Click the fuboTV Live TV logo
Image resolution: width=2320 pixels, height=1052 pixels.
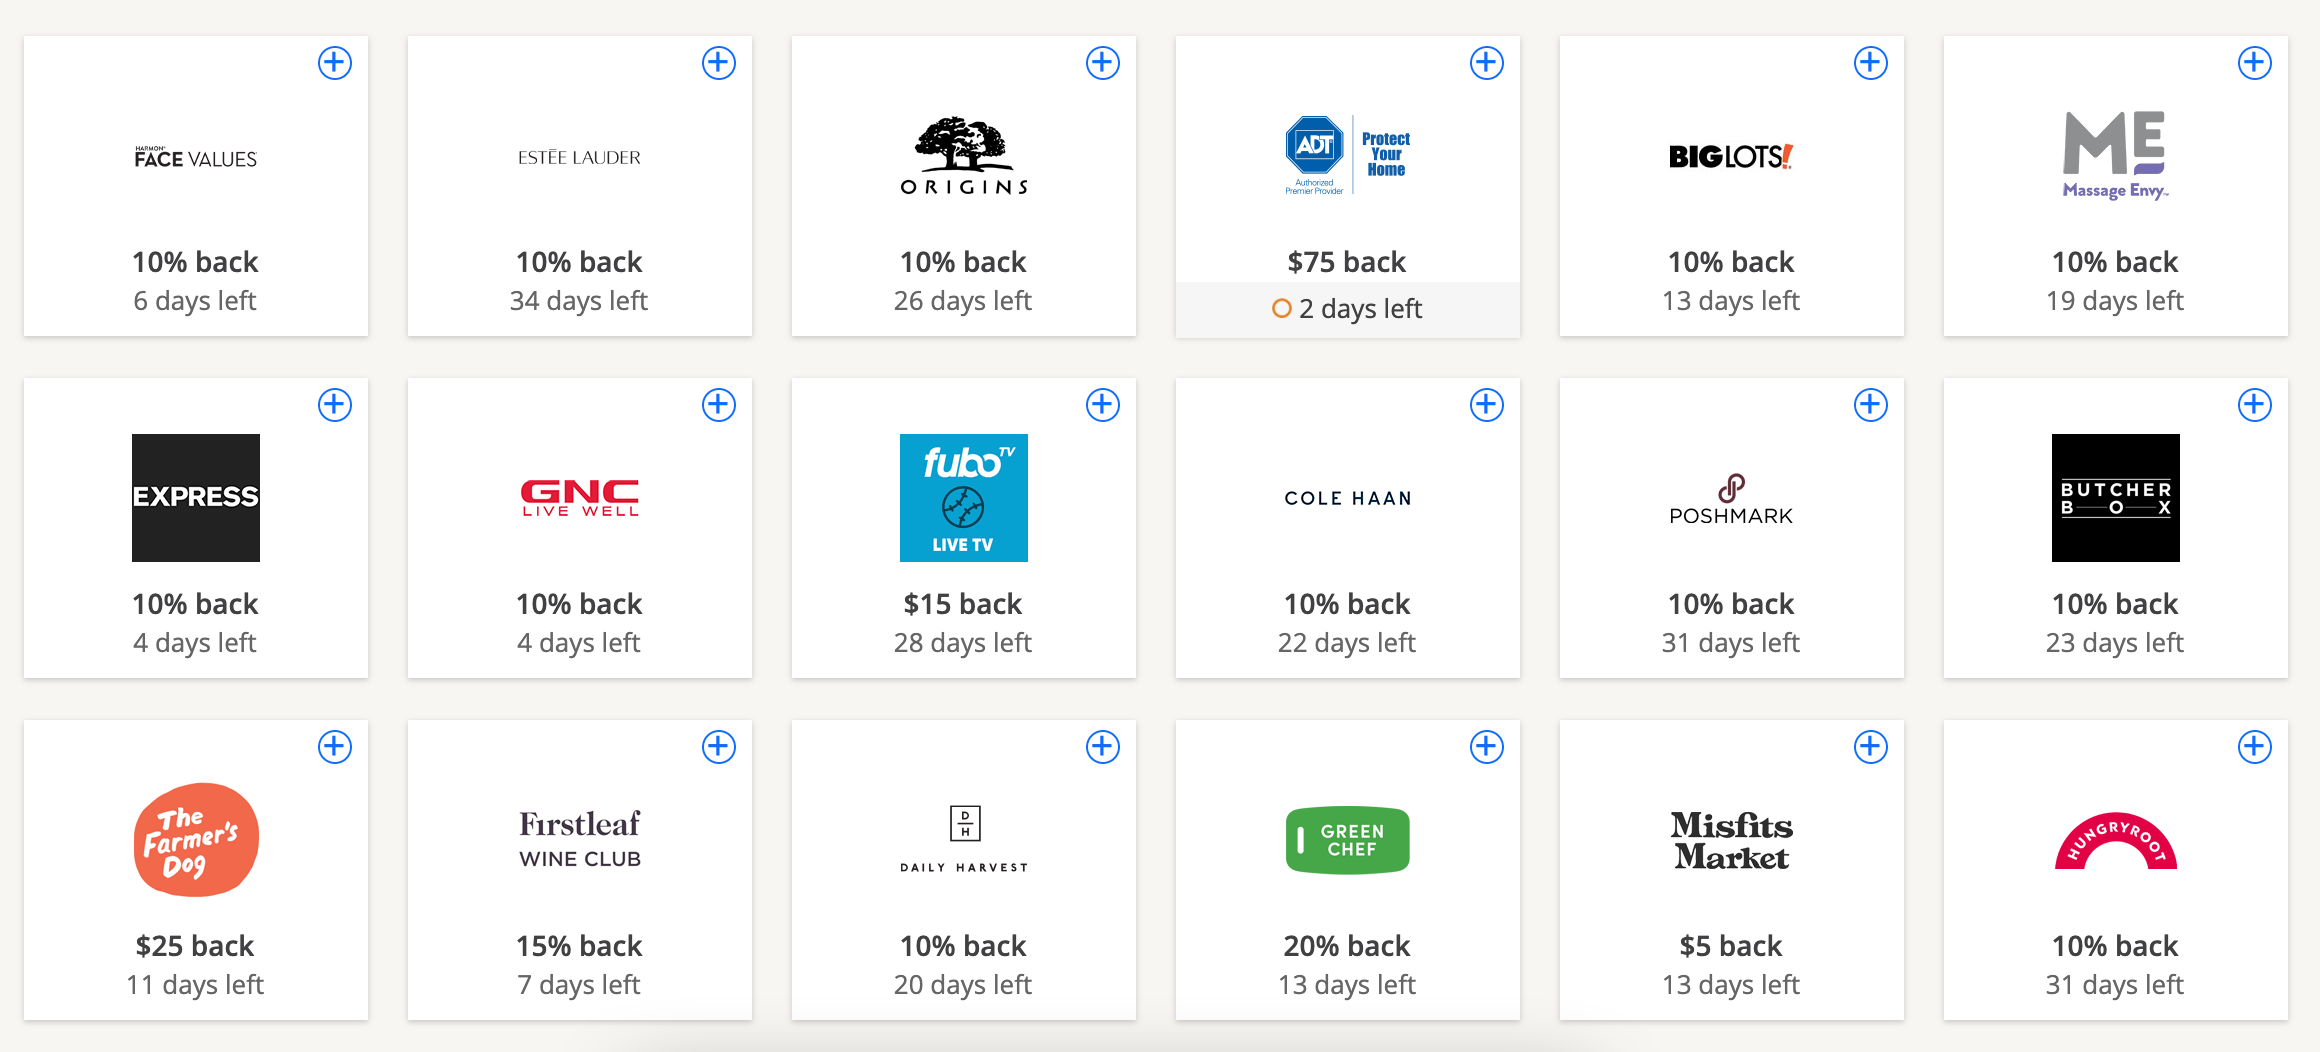[x=964, y=498]
